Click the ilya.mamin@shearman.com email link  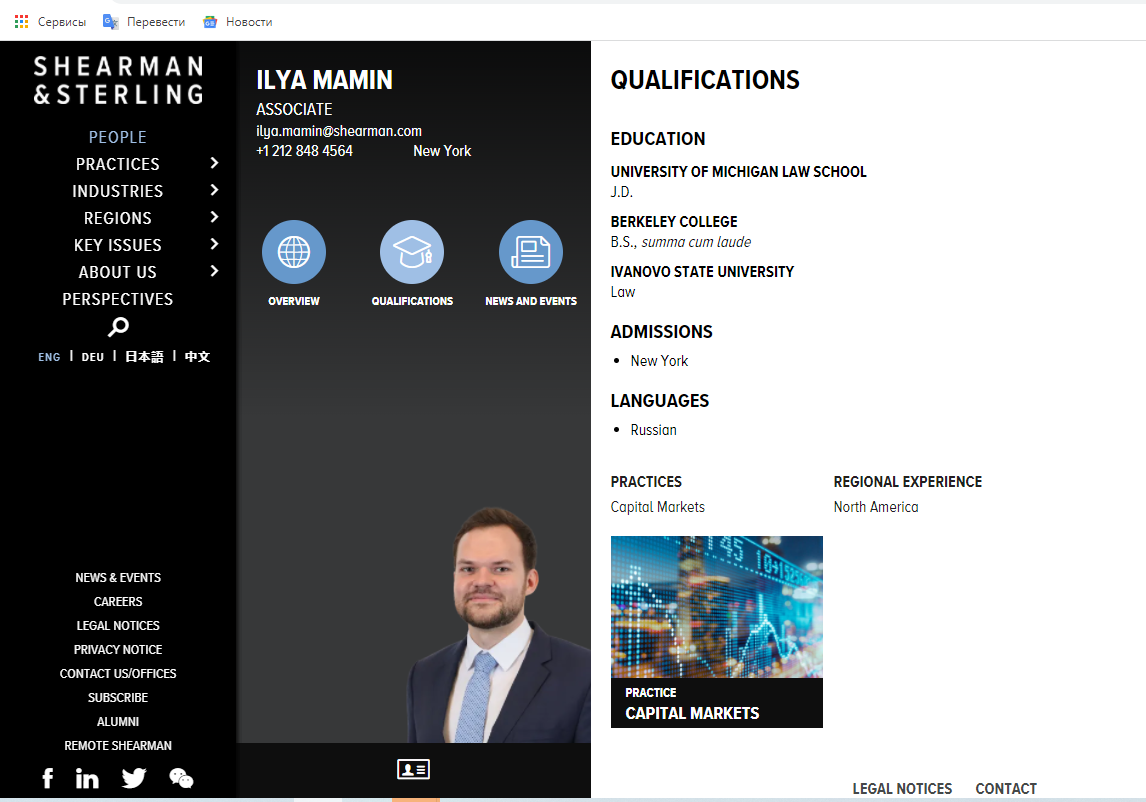tap(338, 131)
